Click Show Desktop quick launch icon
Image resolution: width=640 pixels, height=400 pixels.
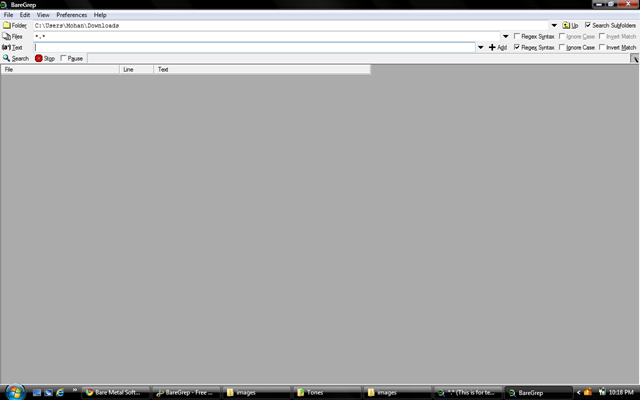(37, 393)
